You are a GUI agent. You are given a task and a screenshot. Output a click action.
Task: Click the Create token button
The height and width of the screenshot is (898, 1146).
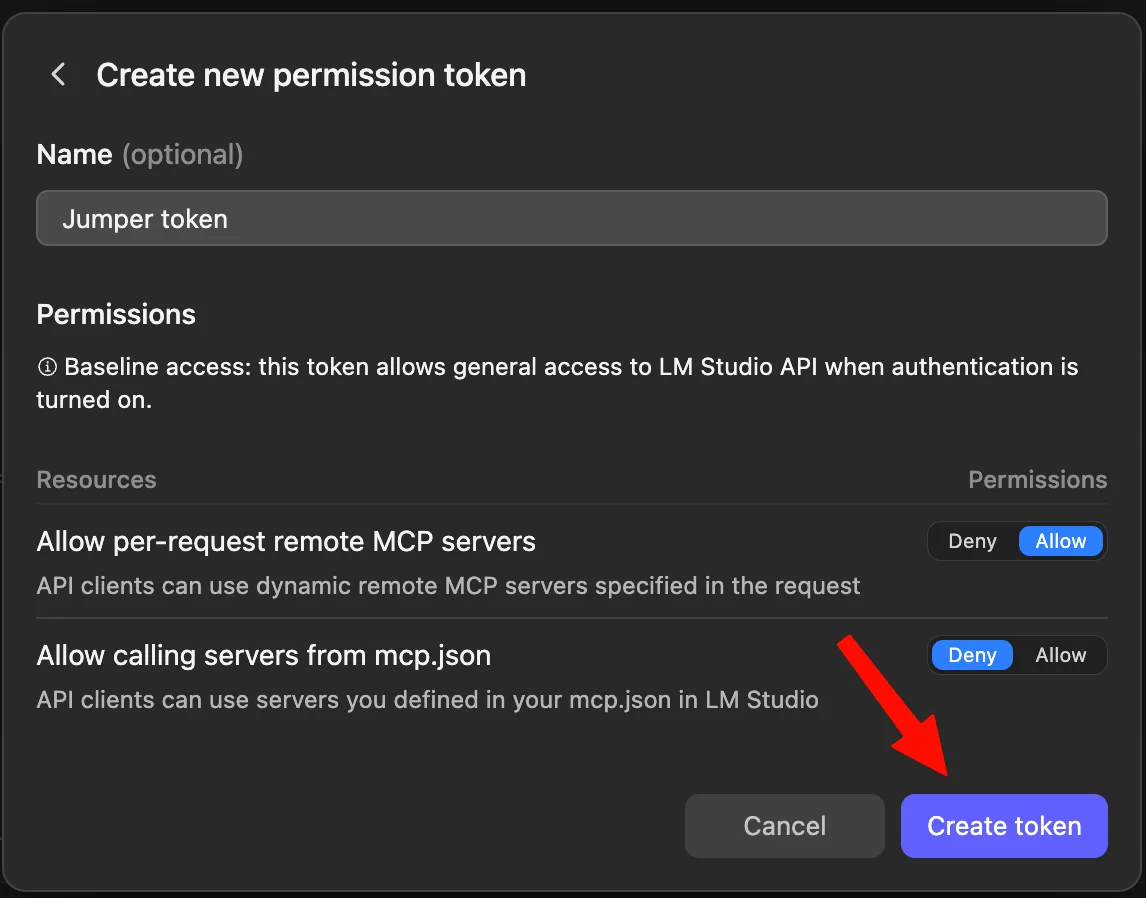coord(1004,826)
